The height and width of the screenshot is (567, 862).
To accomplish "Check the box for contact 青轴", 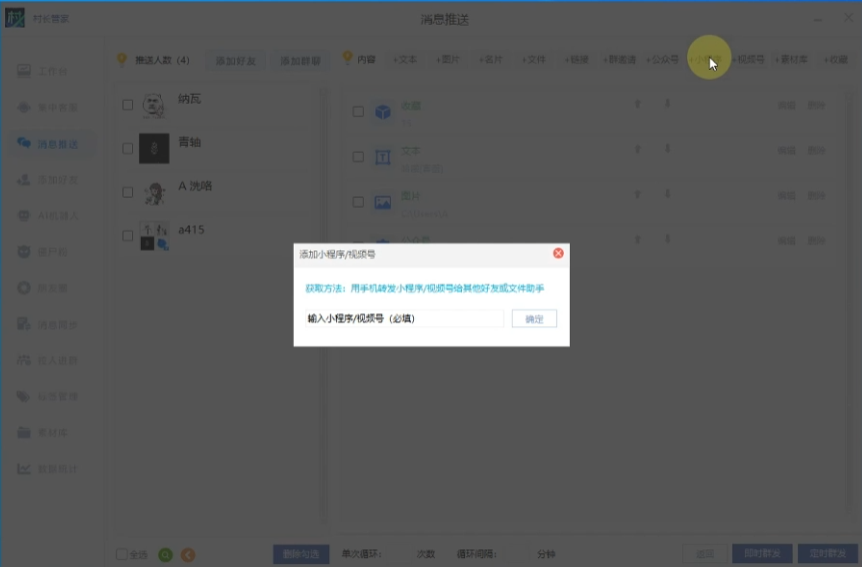I will pos(128,148).
